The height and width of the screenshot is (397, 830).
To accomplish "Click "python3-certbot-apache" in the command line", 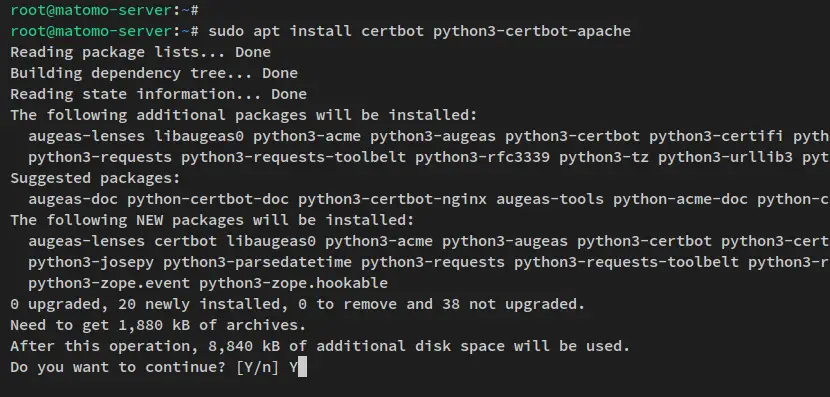I will [x=532, y=31].
